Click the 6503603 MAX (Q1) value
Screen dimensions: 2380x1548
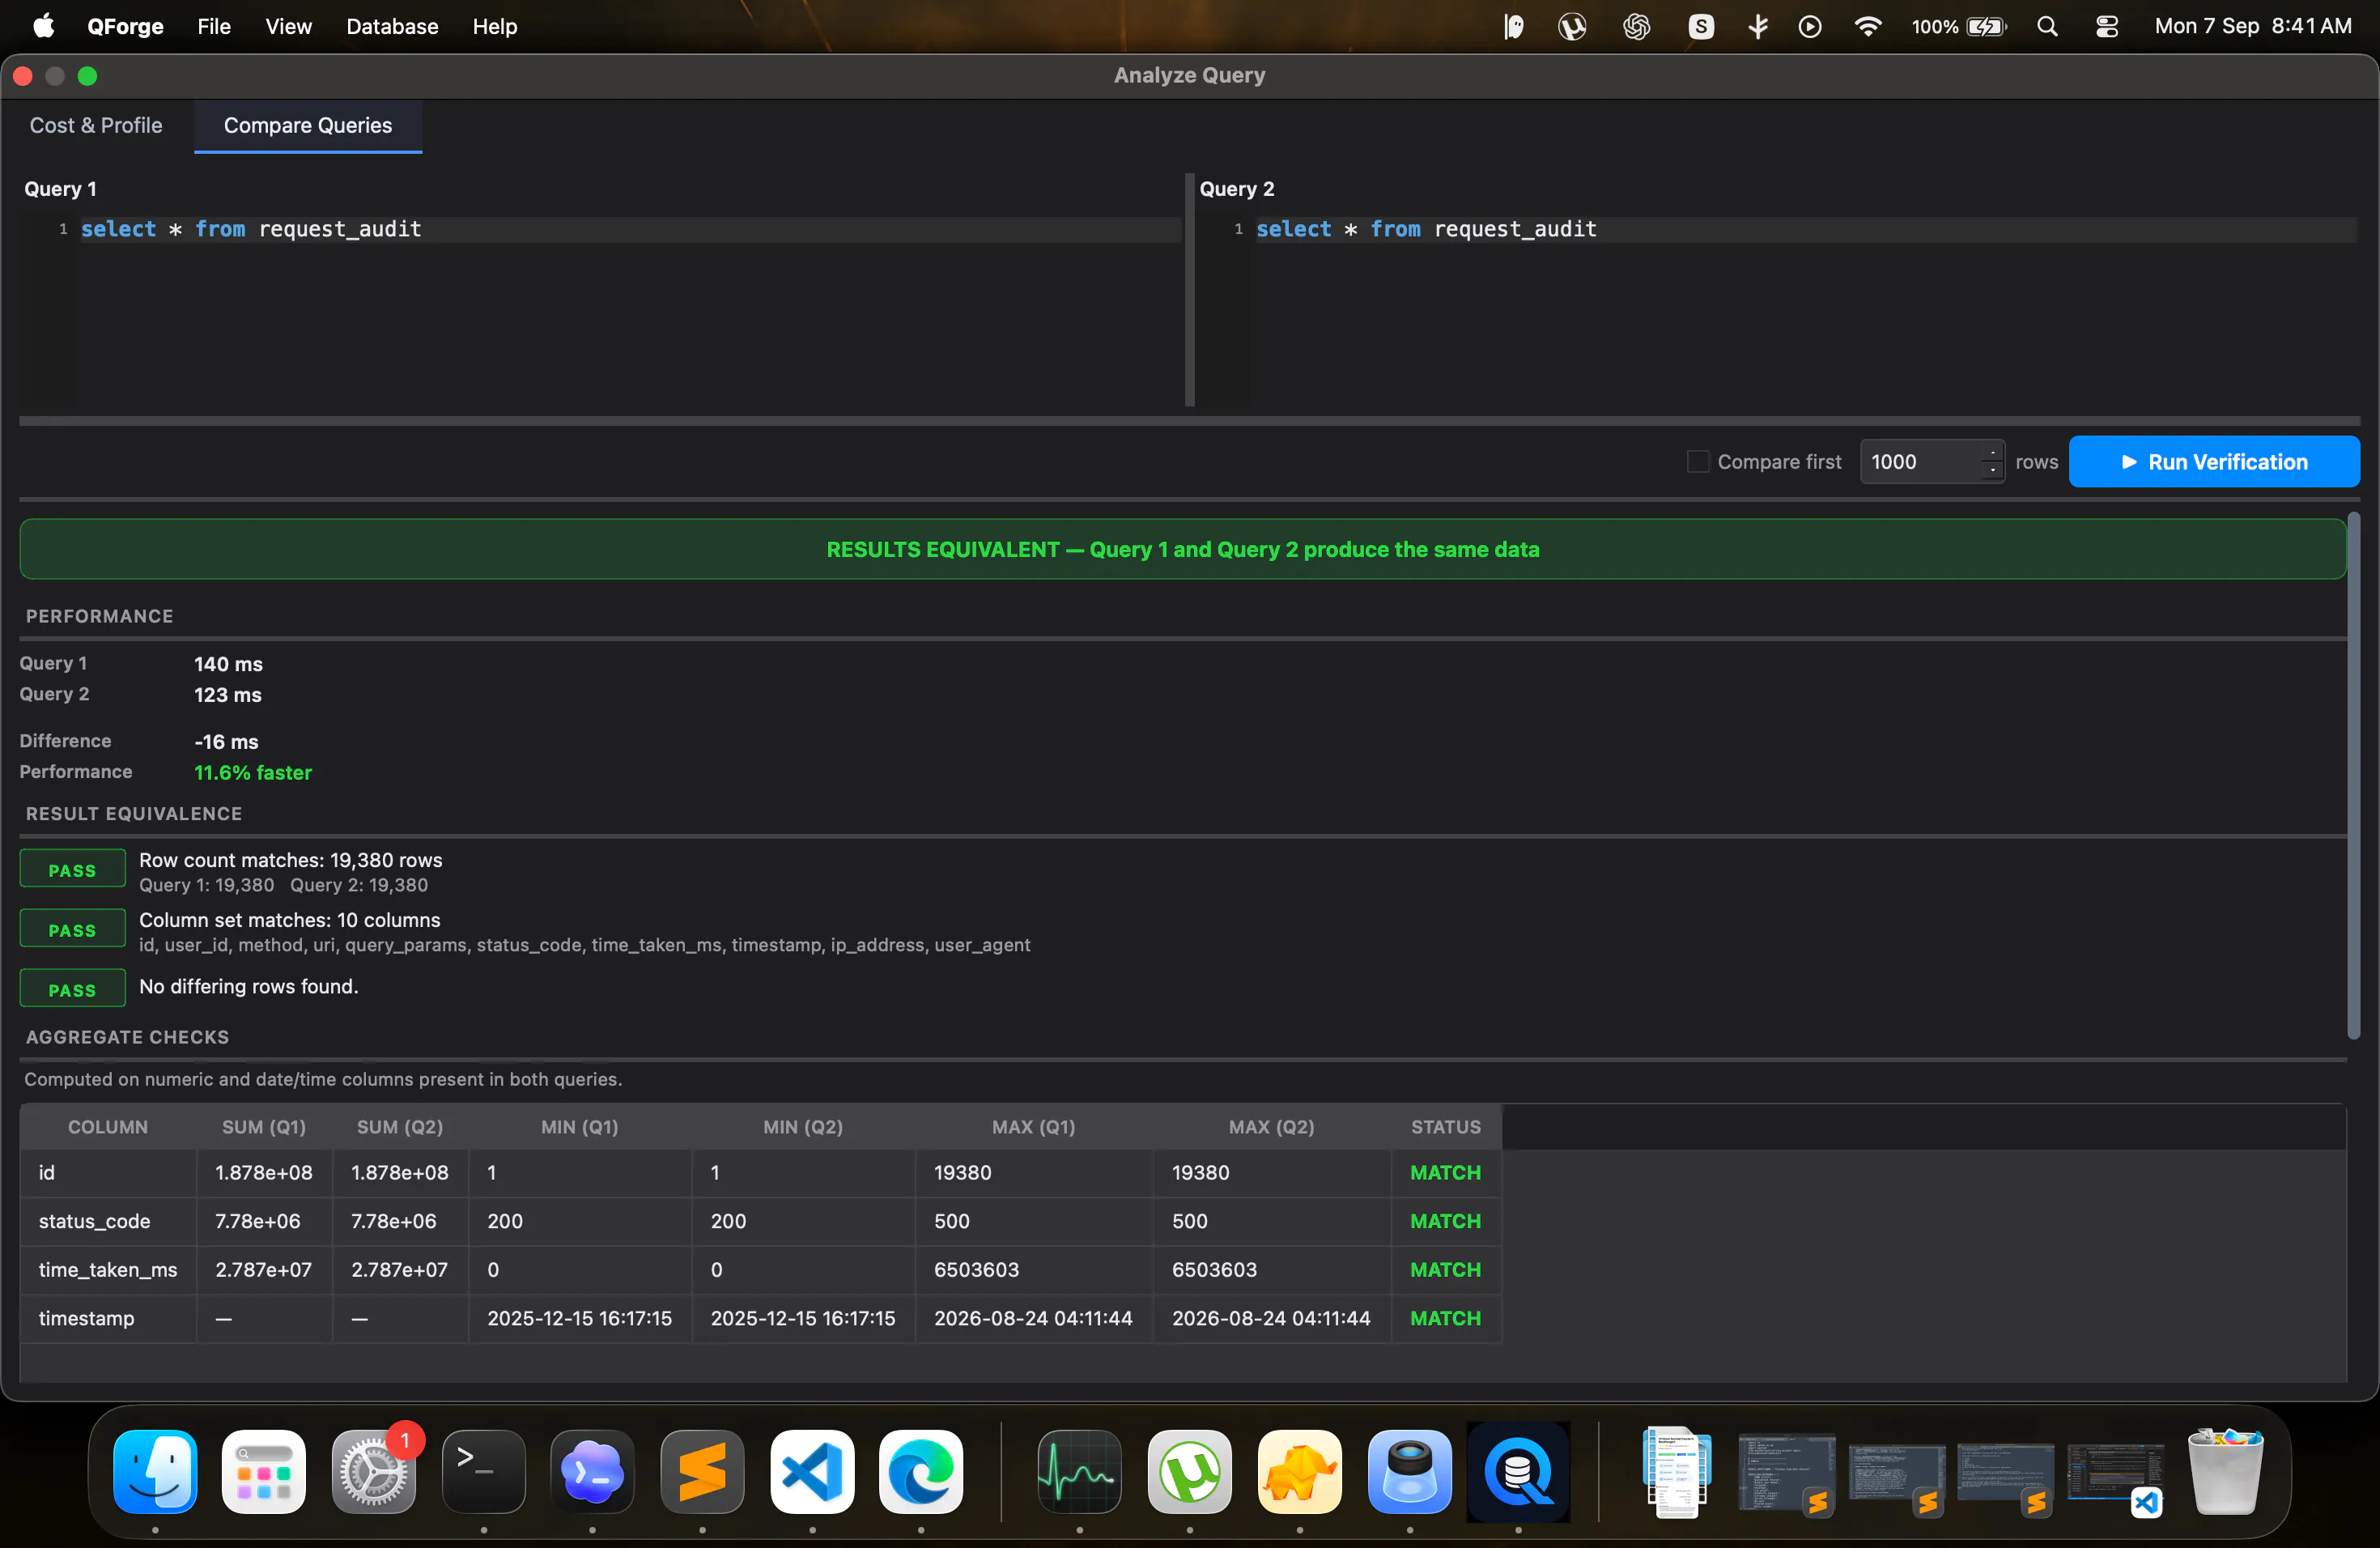click(976, 1269)
